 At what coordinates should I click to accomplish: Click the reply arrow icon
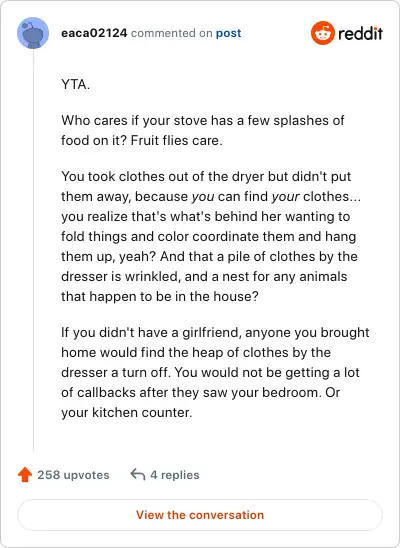(138, 475)
